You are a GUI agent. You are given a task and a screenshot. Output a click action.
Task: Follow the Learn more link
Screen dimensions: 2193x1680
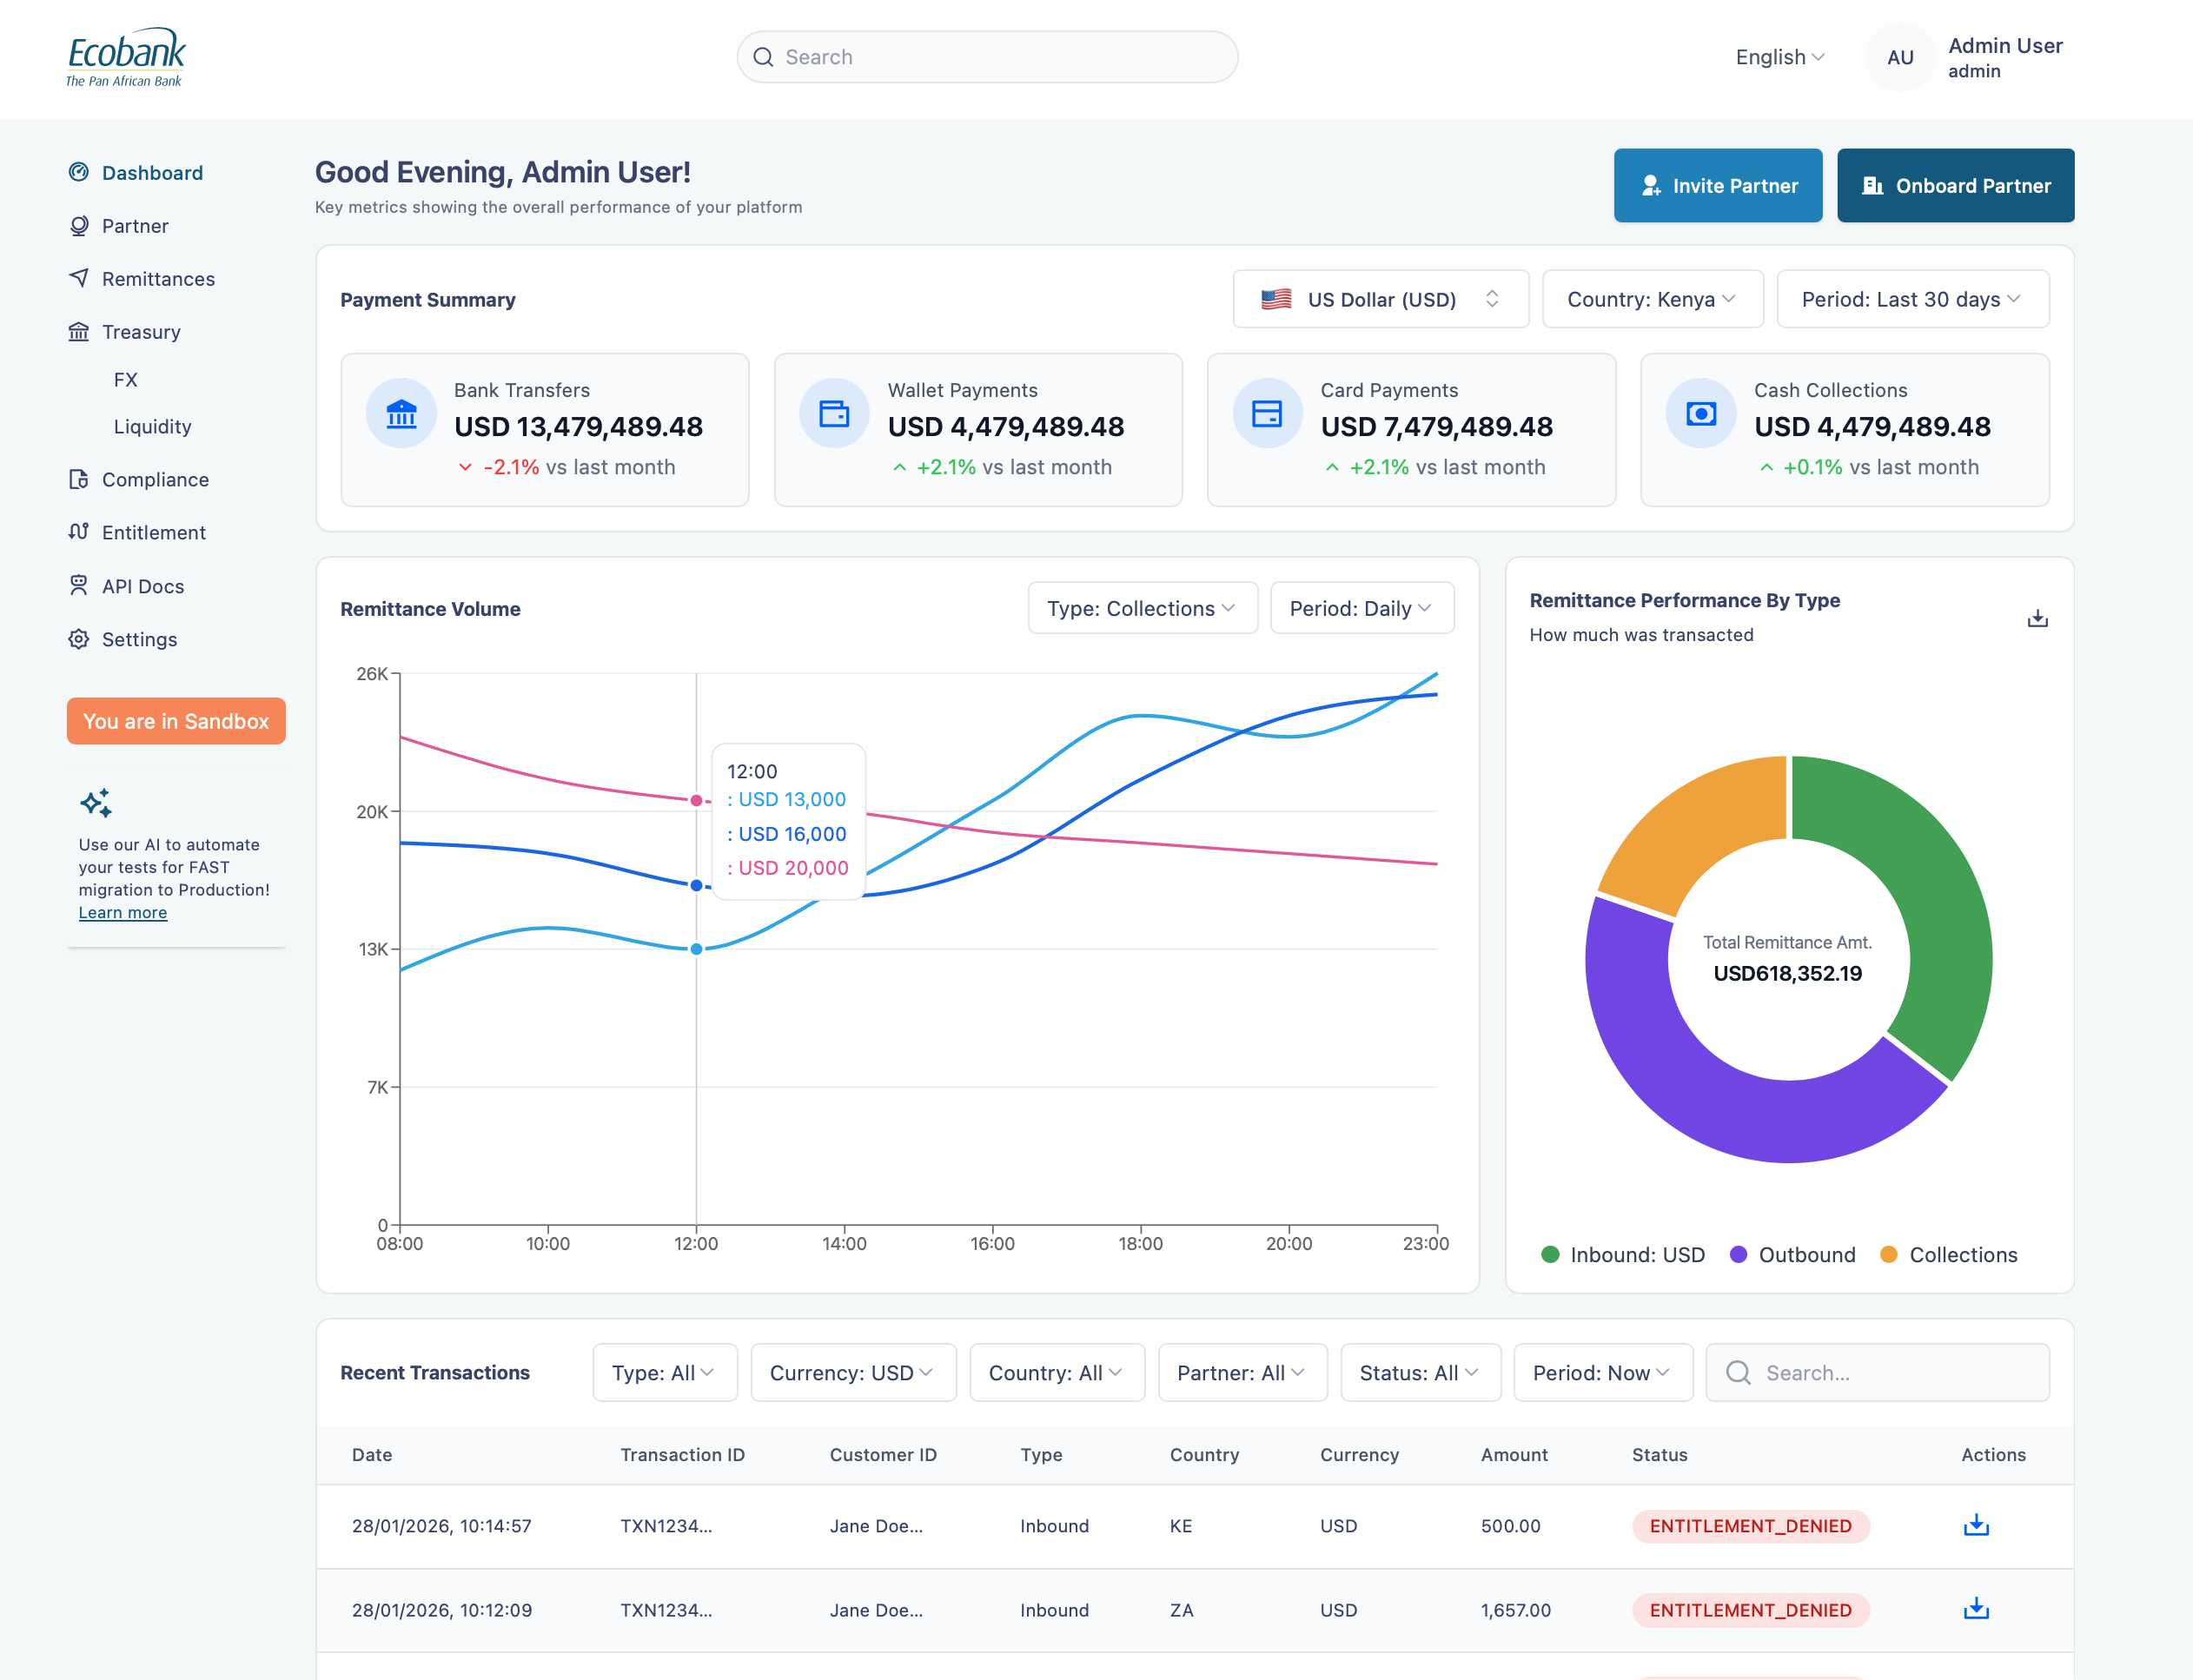[123, 912]
